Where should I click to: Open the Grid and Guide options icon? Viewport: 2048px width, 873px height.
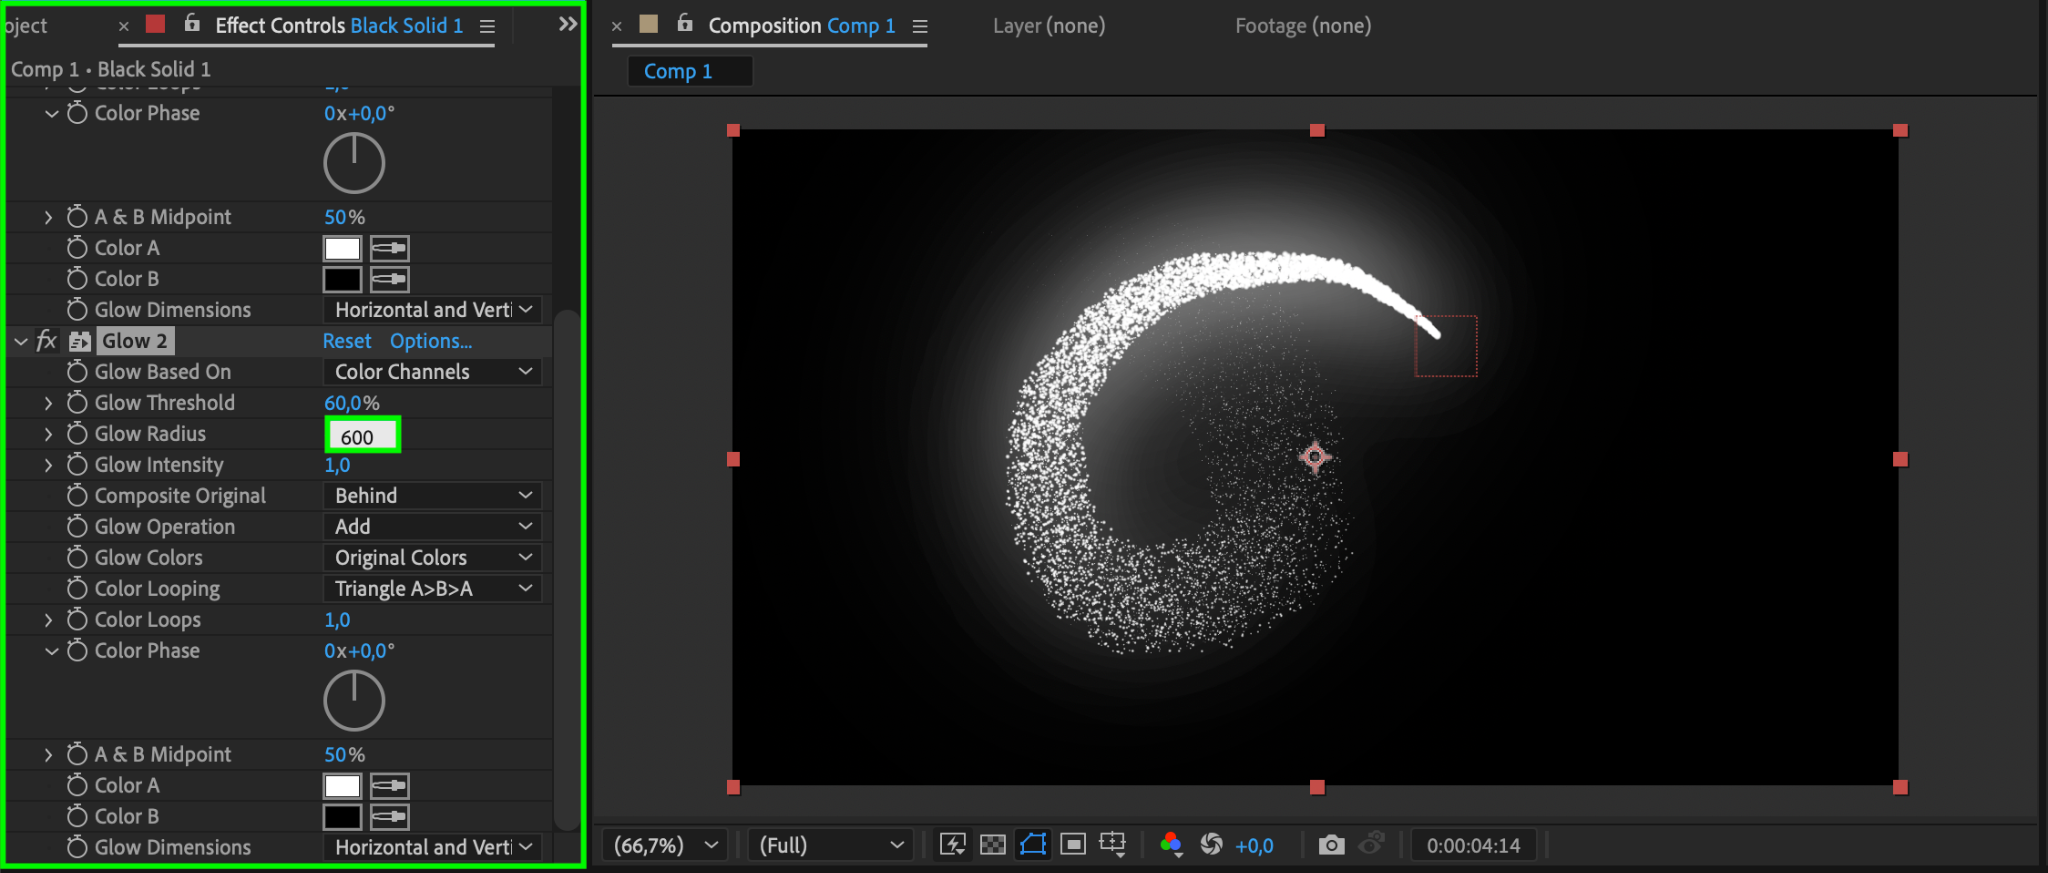click(1113, 845)
